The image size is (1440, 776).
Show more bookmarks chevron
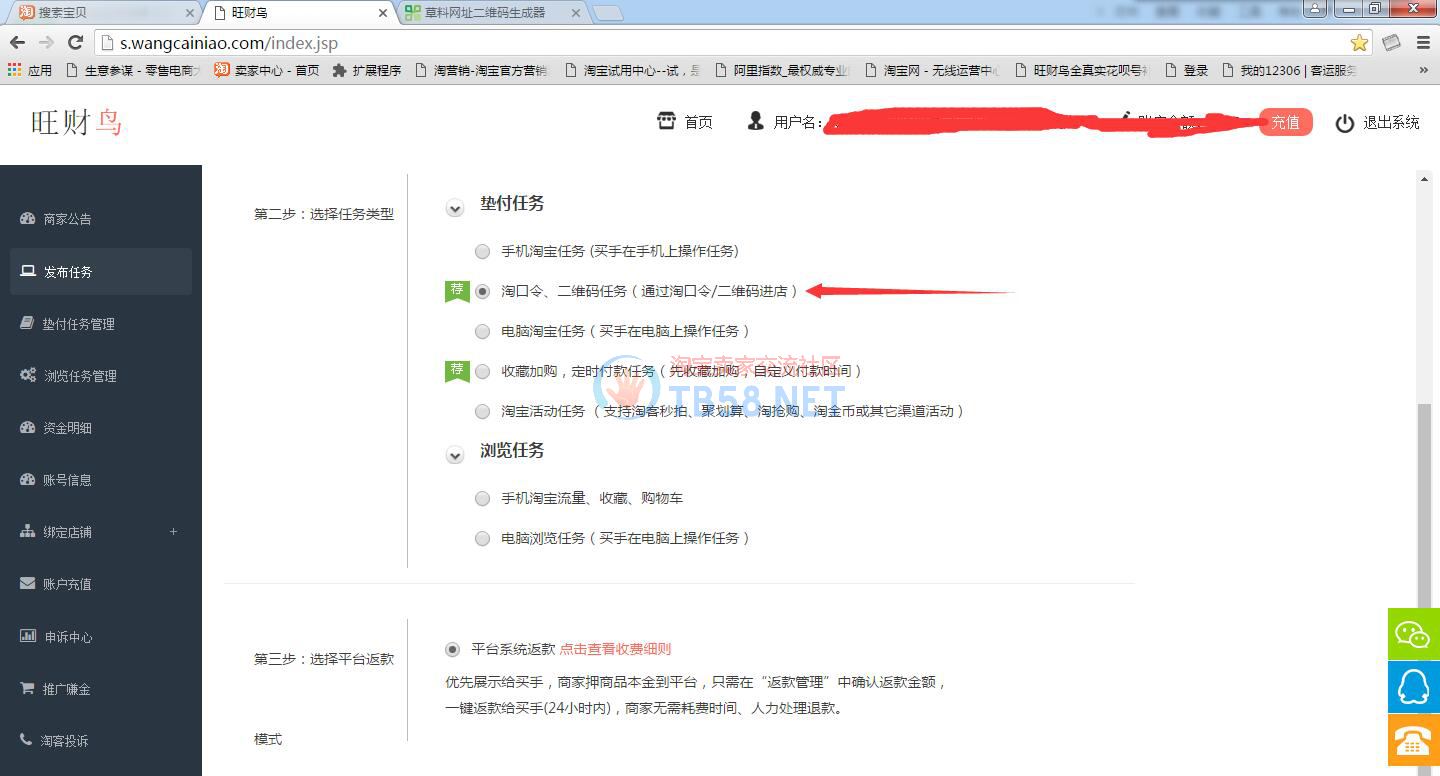[1424, 70]
